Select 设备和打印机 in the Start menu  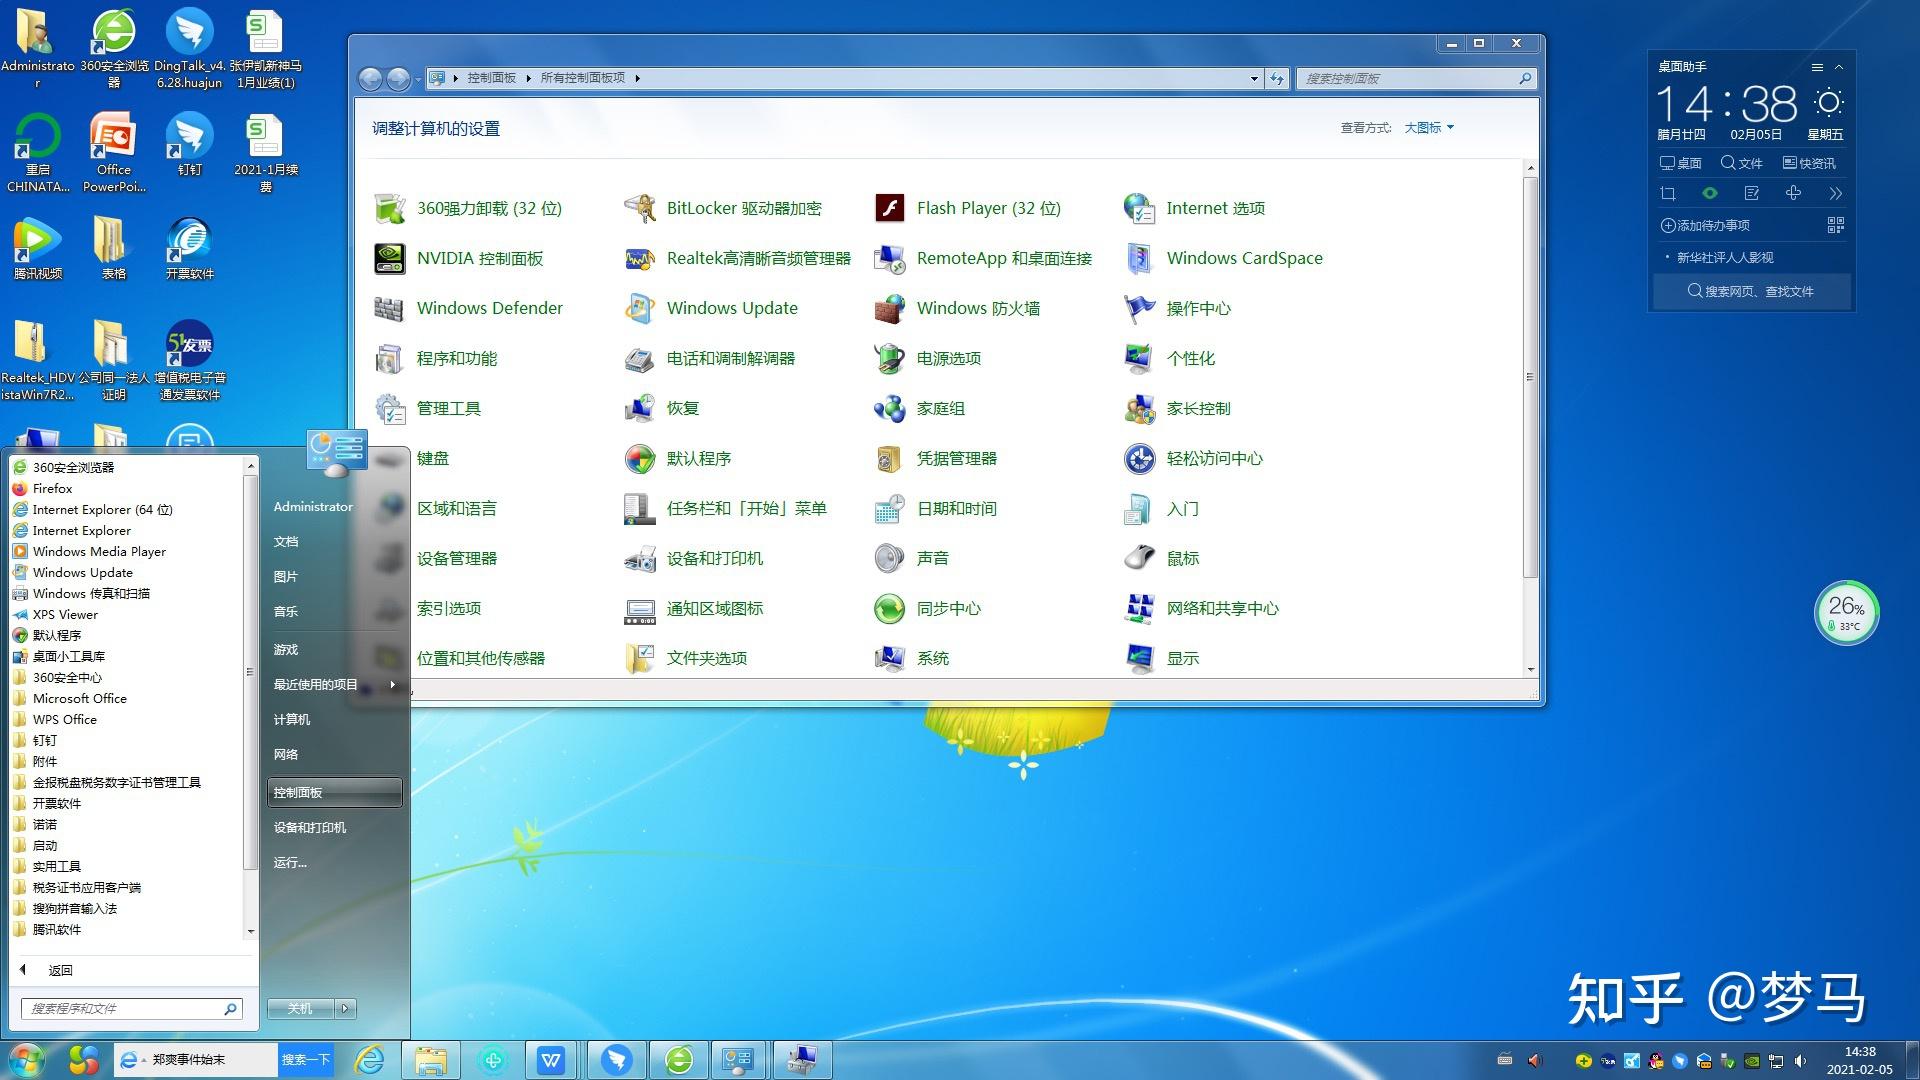click(x=335, y=827)
